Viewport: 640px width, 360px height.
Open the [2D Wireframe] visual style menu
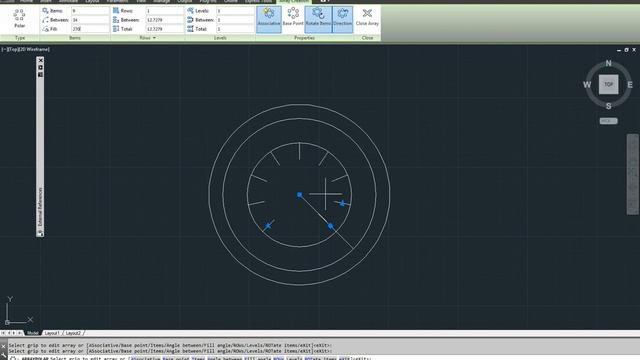click(33, 49)
